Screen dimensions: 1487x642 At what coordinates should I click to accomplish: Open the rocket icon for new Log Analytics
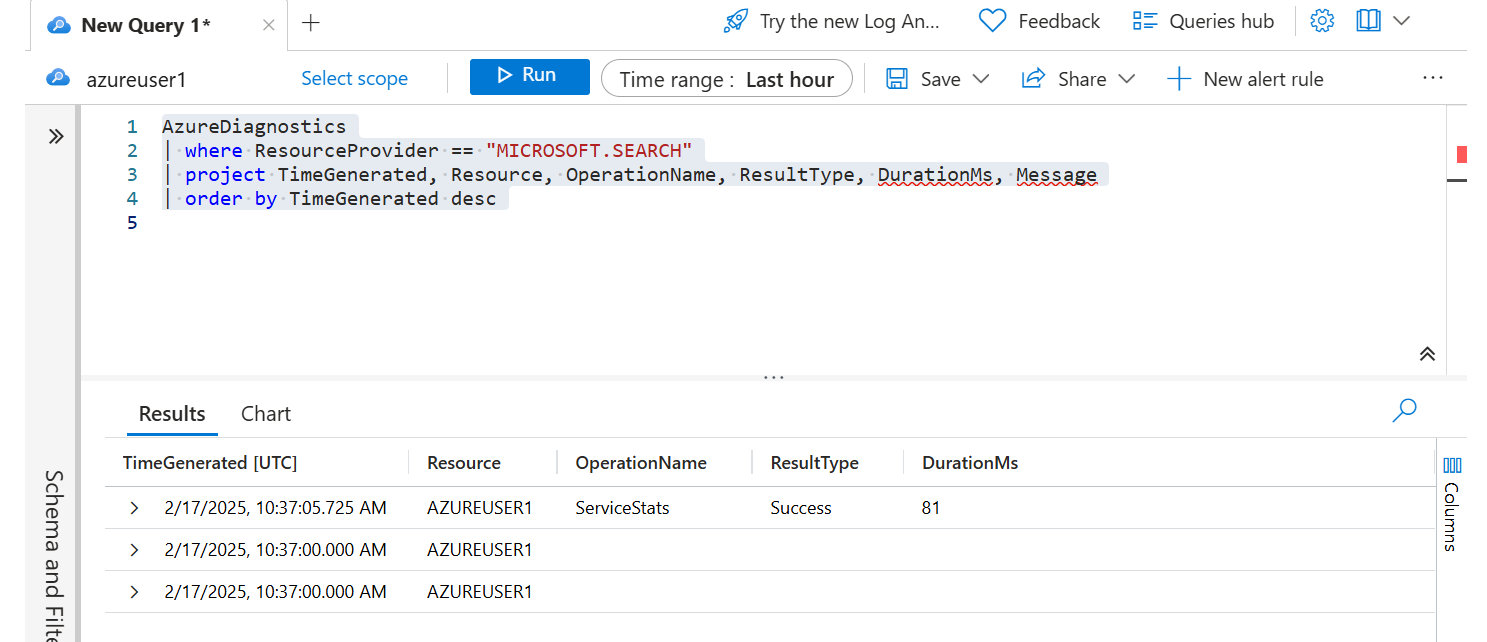[736, 21]
